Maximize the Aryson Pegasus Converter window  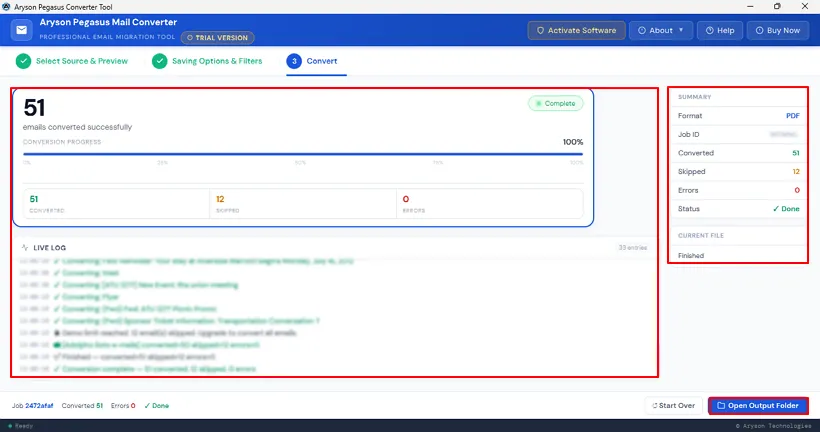[x=777, y=6]
